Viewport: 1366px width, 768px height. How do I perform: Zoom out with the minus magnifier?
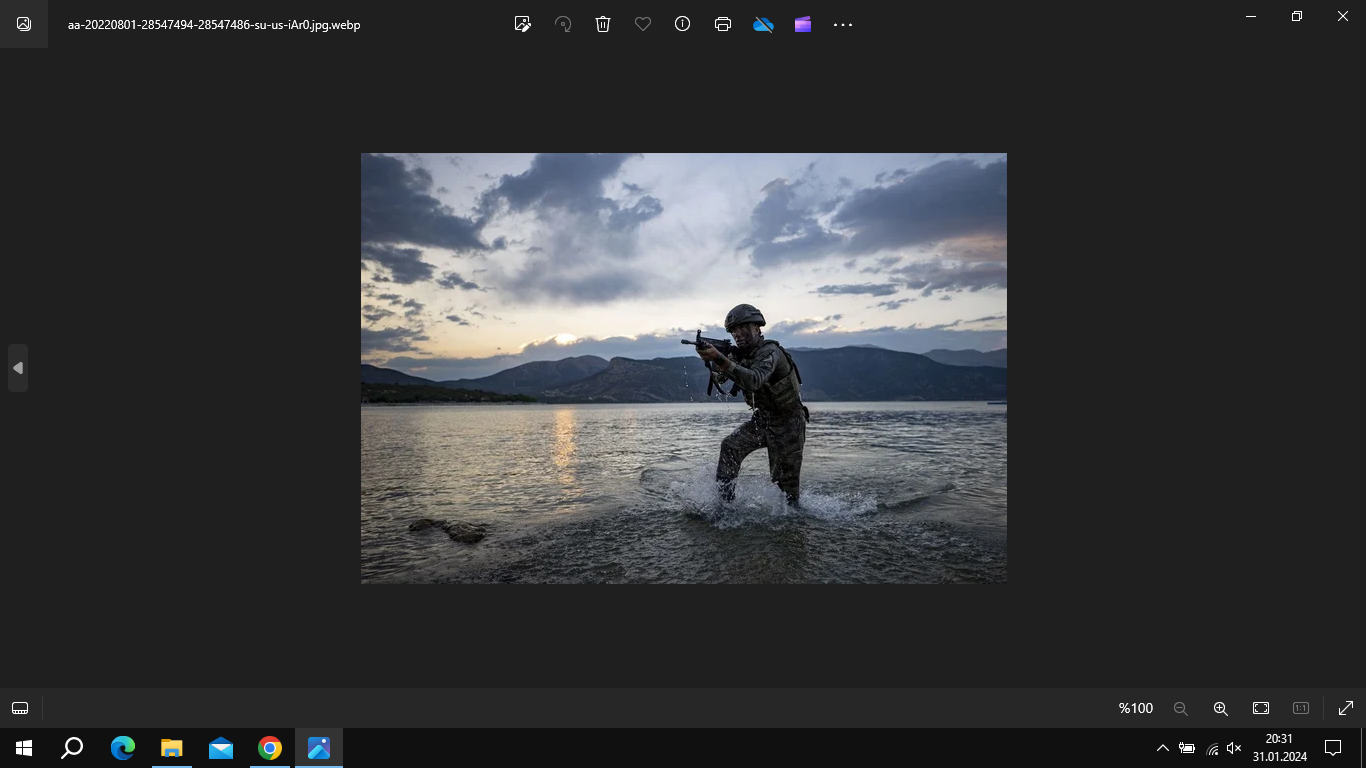tap(1181, 708)
